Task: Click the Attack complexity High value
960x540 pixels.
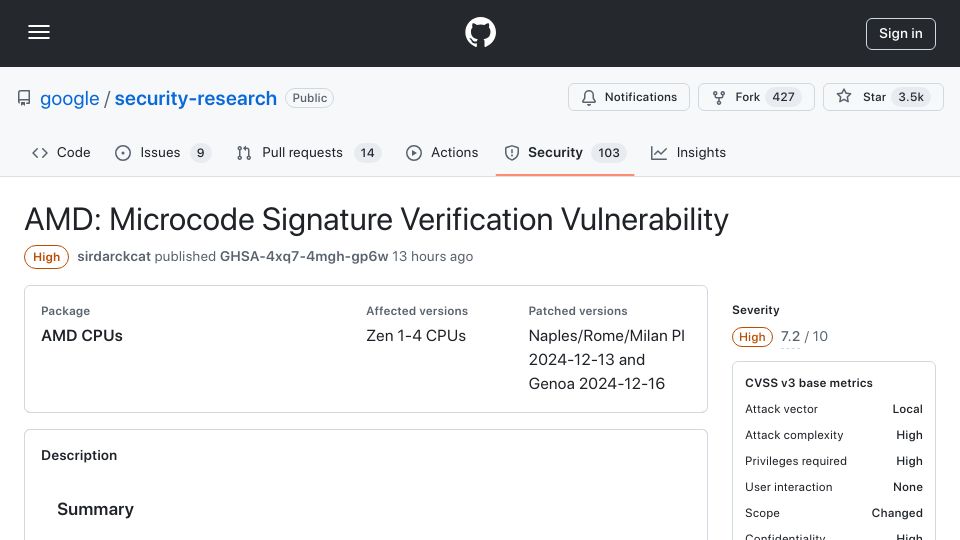Action: [909, 435]
